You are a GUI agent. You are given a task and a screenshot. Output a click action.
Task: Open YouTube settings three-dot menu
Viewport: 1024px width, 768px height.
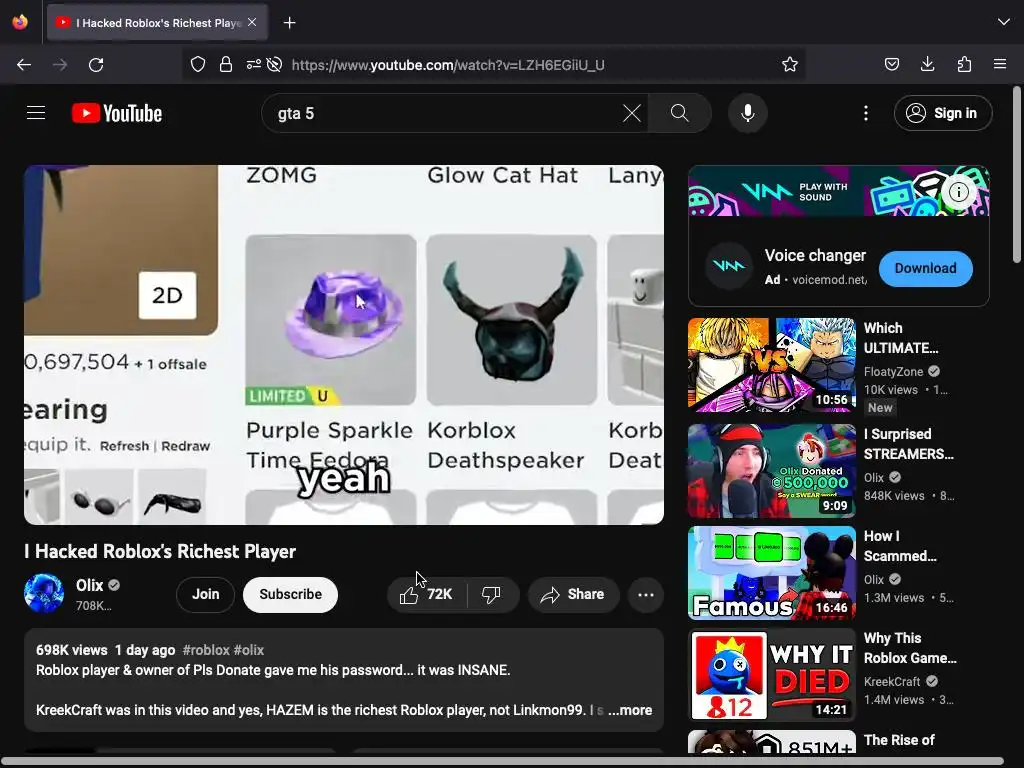(866, 113)
